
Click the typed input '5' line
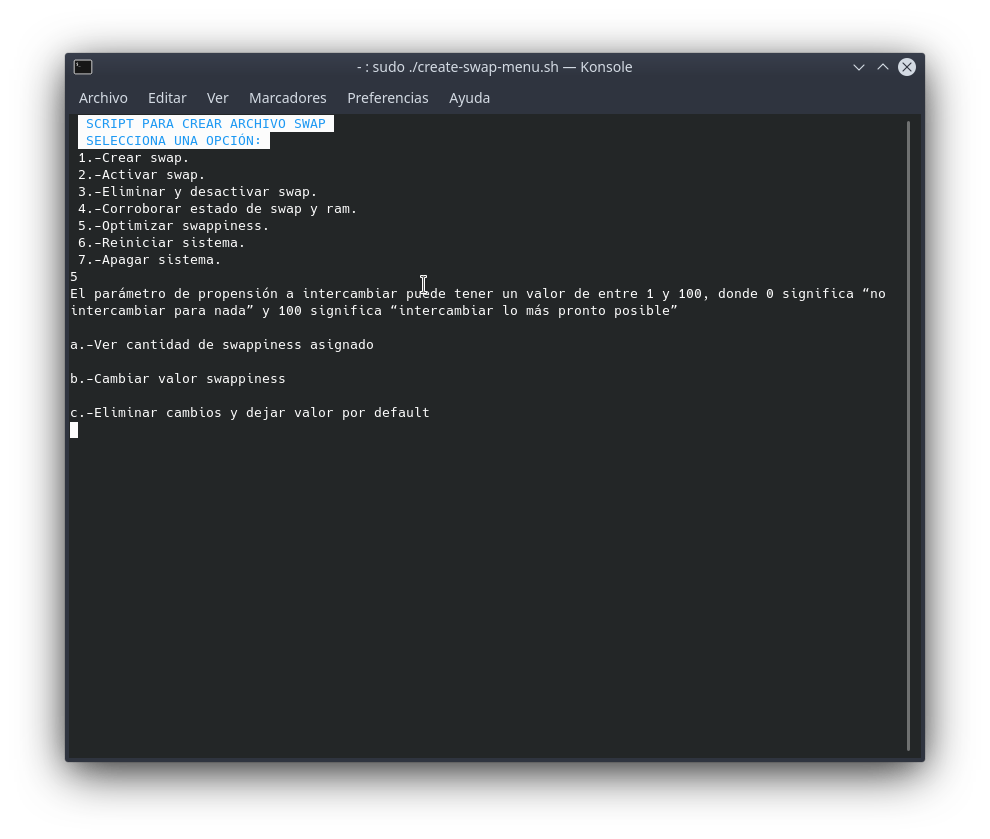74,277
